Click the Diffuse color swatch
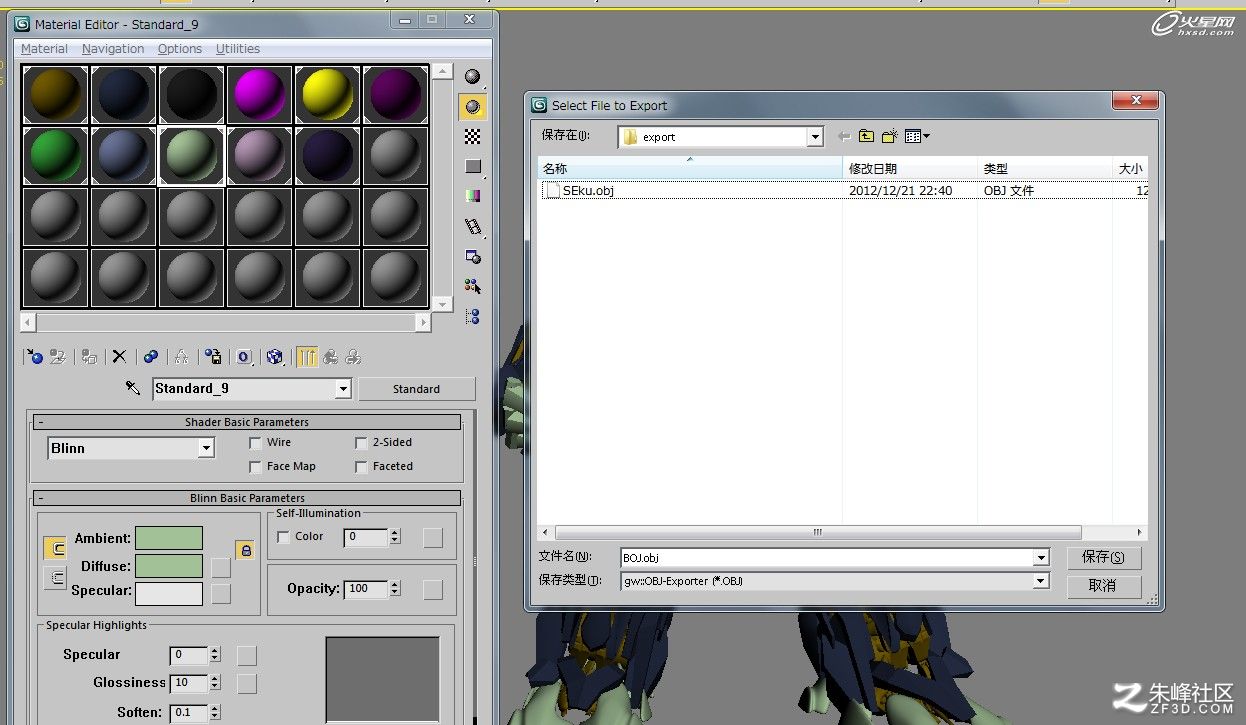The width and height of the screenshot is (1246, 725). 169,566
